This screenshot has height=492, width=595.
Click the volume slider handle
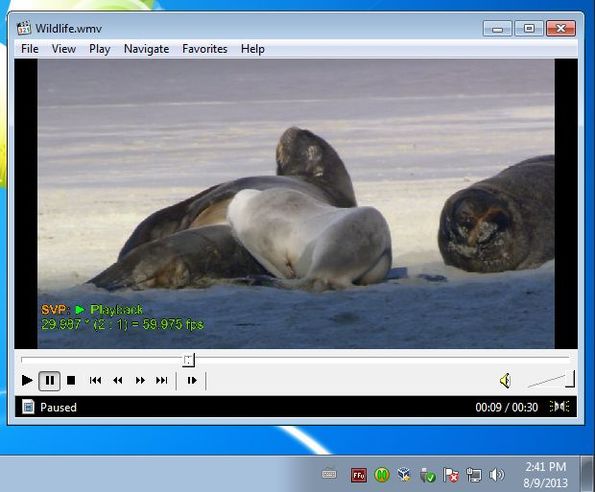[x=570, y=379]
